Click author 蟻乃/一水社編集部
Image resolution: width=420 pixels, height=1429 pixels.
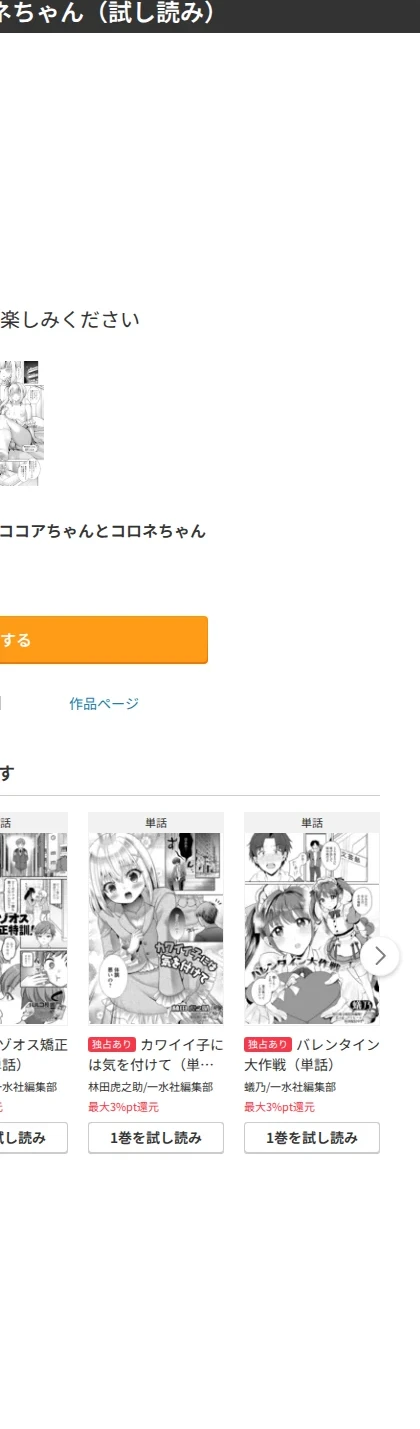(x=290, y=1087)
